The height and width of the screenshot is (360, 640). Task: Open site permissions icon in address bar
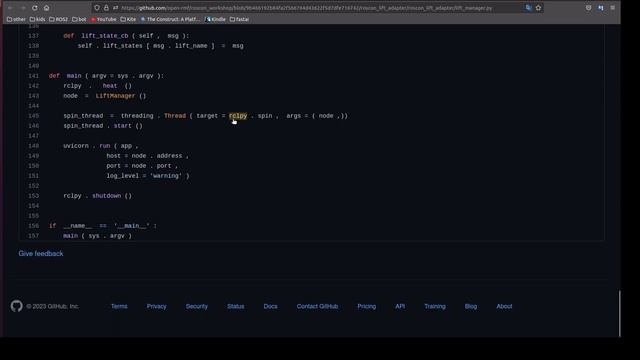116,8
